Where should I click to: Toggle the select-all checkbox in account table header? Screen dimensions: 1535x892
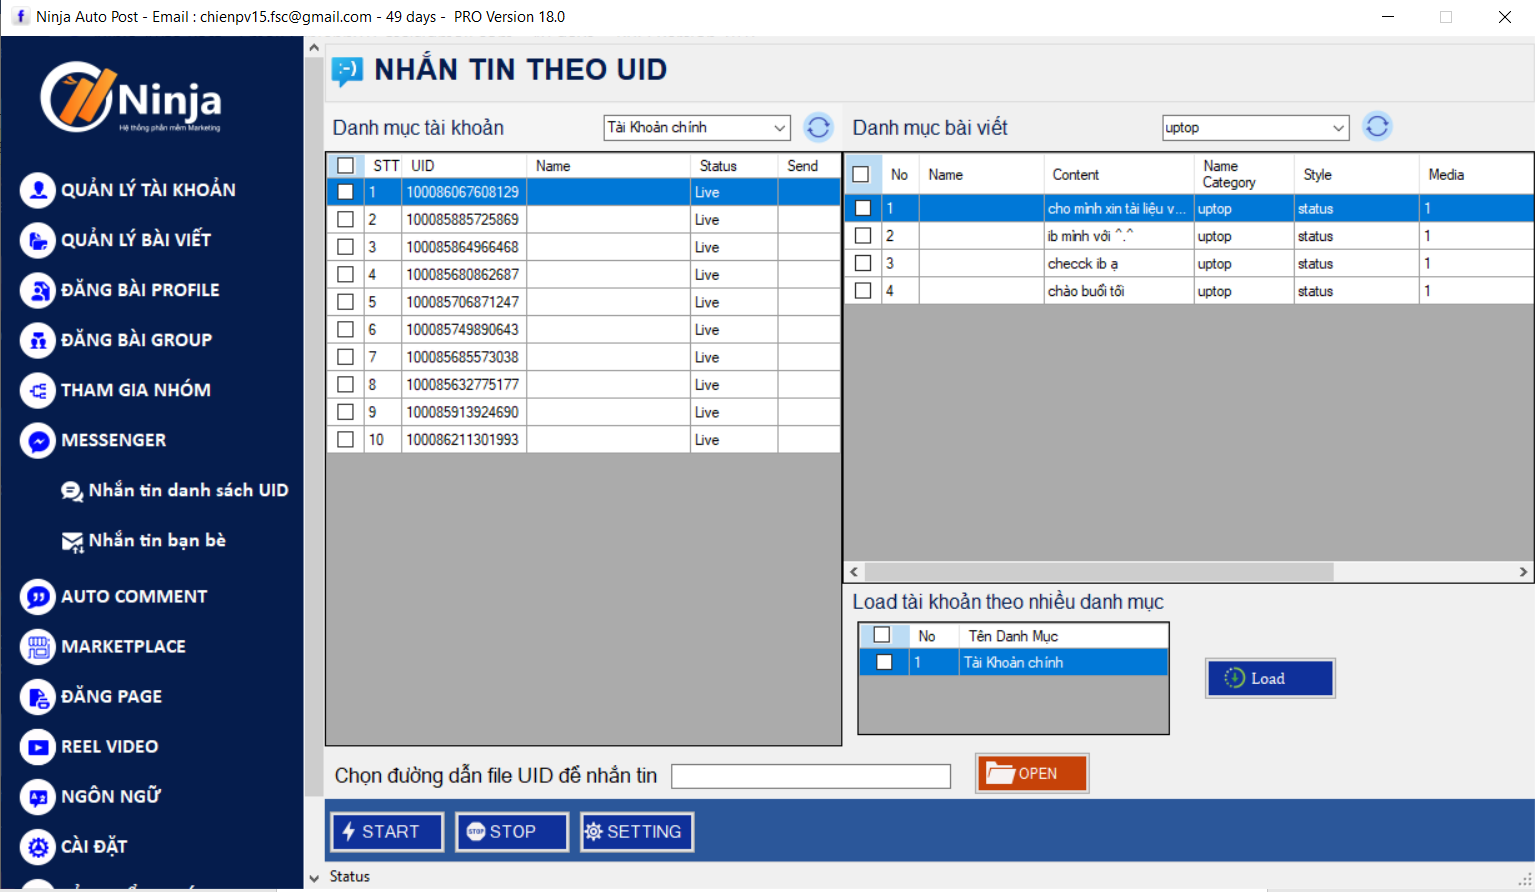tap(345, 166)
